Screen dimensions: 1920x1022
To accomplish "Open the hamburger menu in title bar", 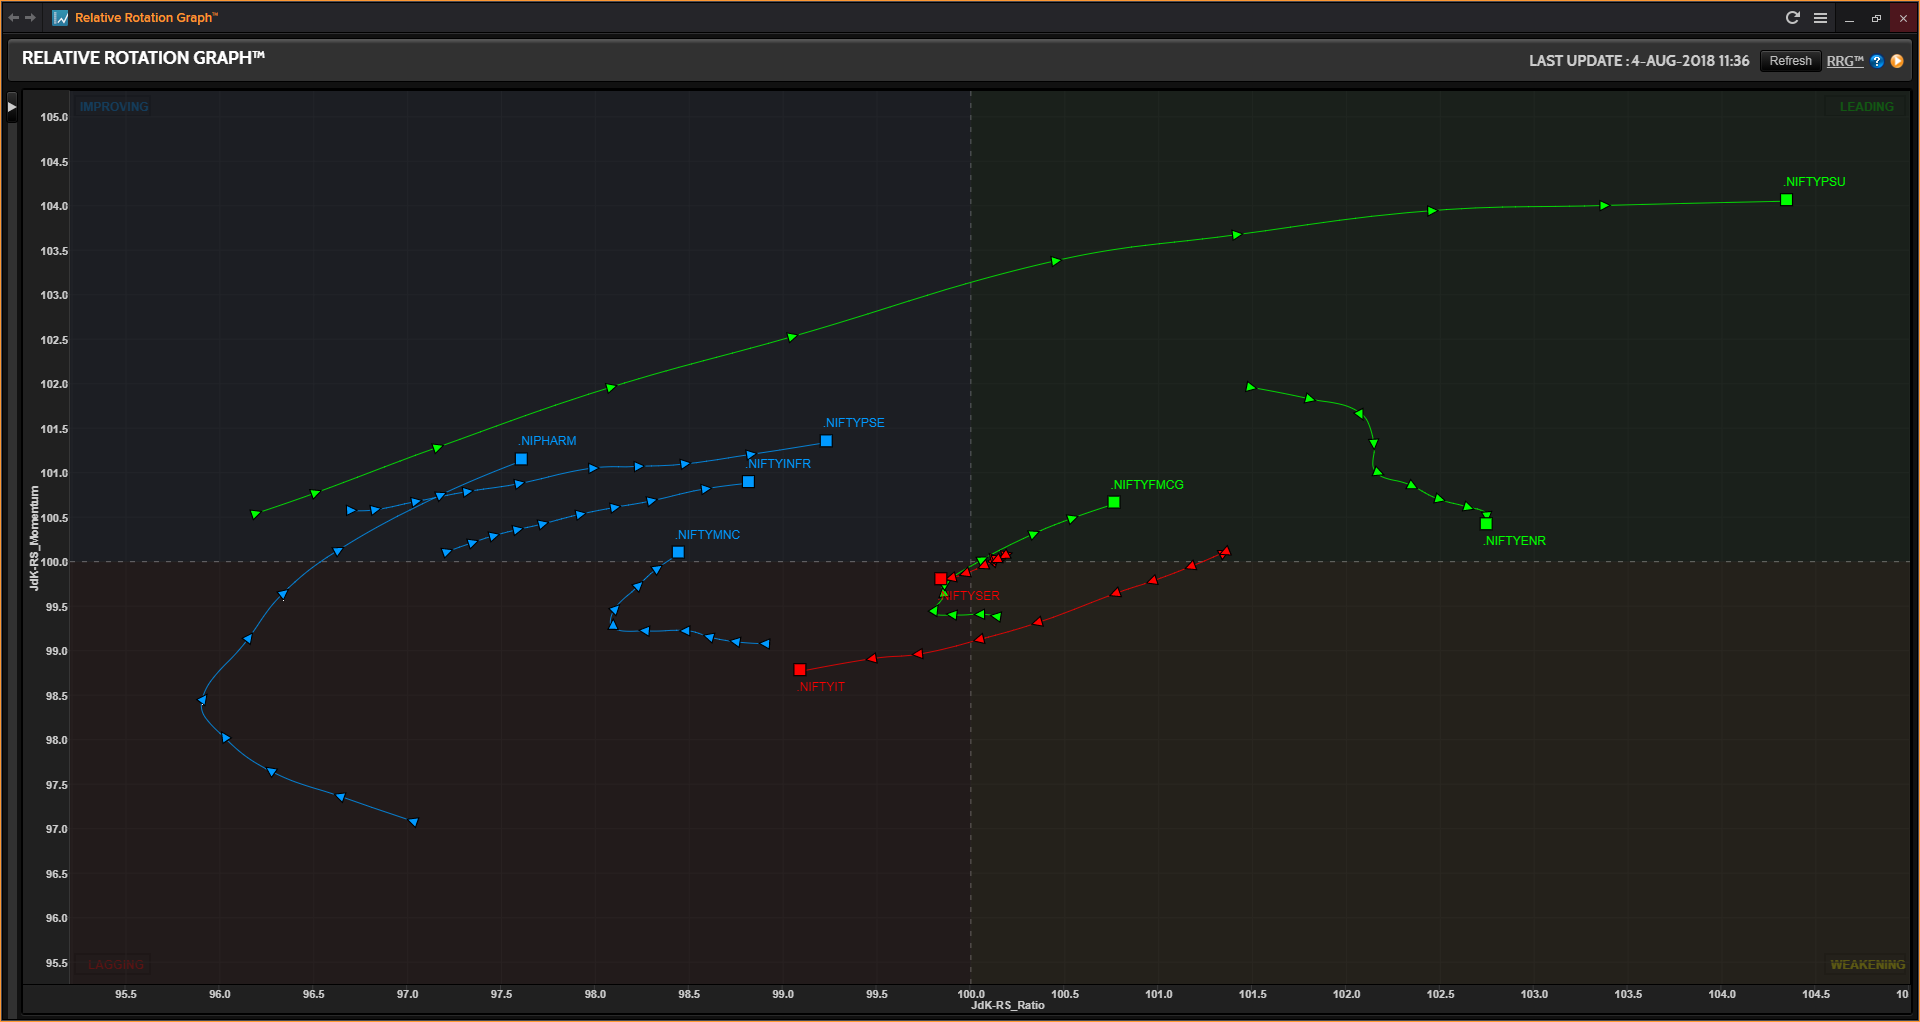I will [x=1821, y=18].
